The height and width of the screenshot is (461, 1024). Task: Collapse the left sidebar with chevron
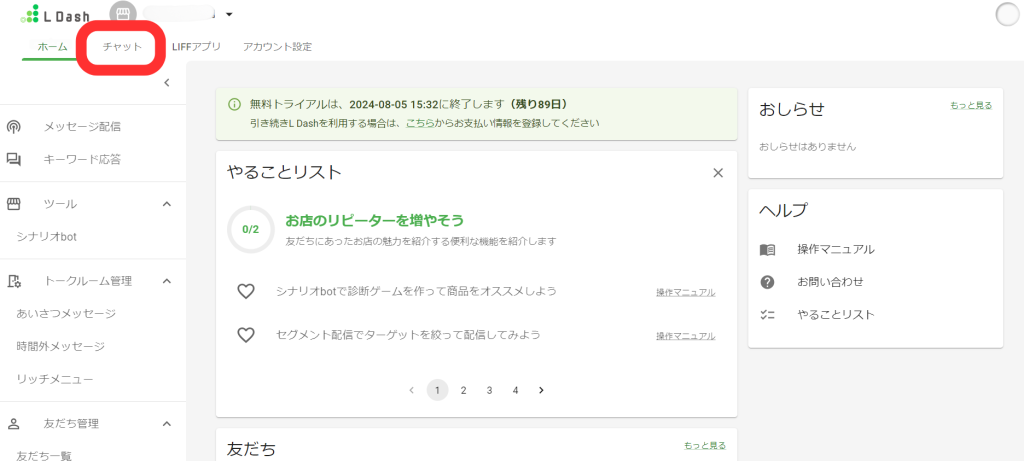click(x=167, y=83)
